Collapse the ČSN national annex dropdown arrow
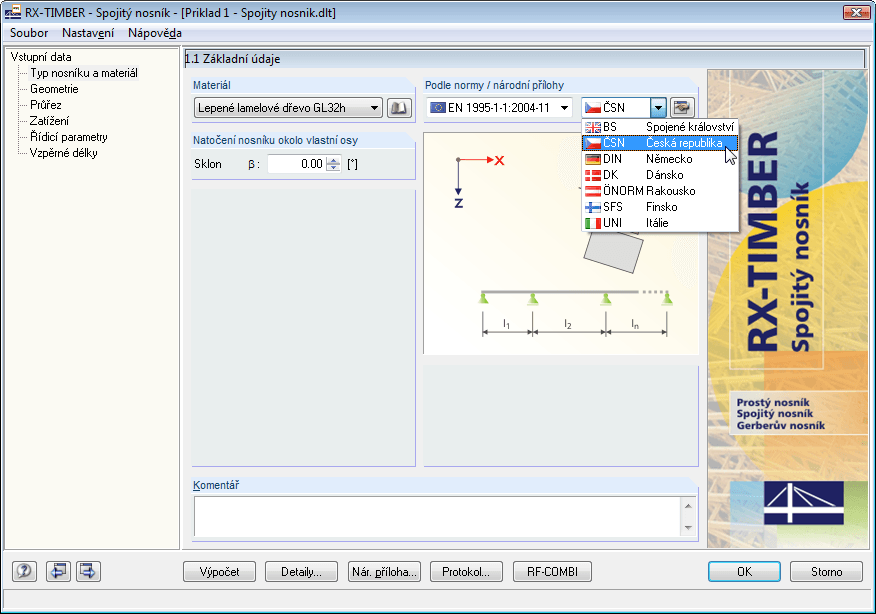Viewport: 876px width, 614px height. [x=659, y=107]
